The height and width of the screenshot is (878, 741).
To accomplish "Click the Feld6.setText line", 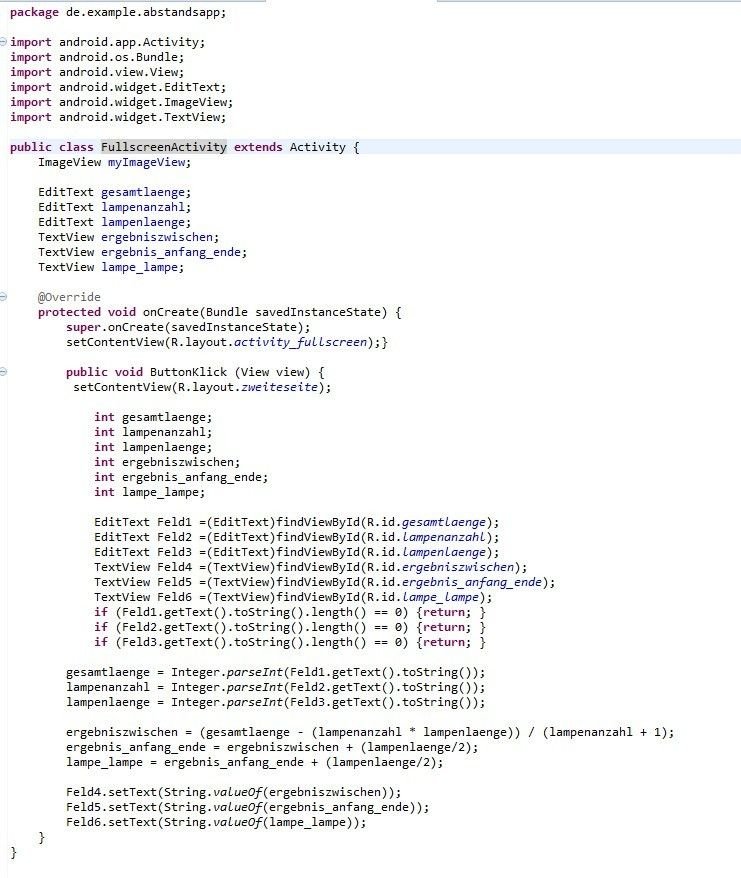I will coord(216,823).
